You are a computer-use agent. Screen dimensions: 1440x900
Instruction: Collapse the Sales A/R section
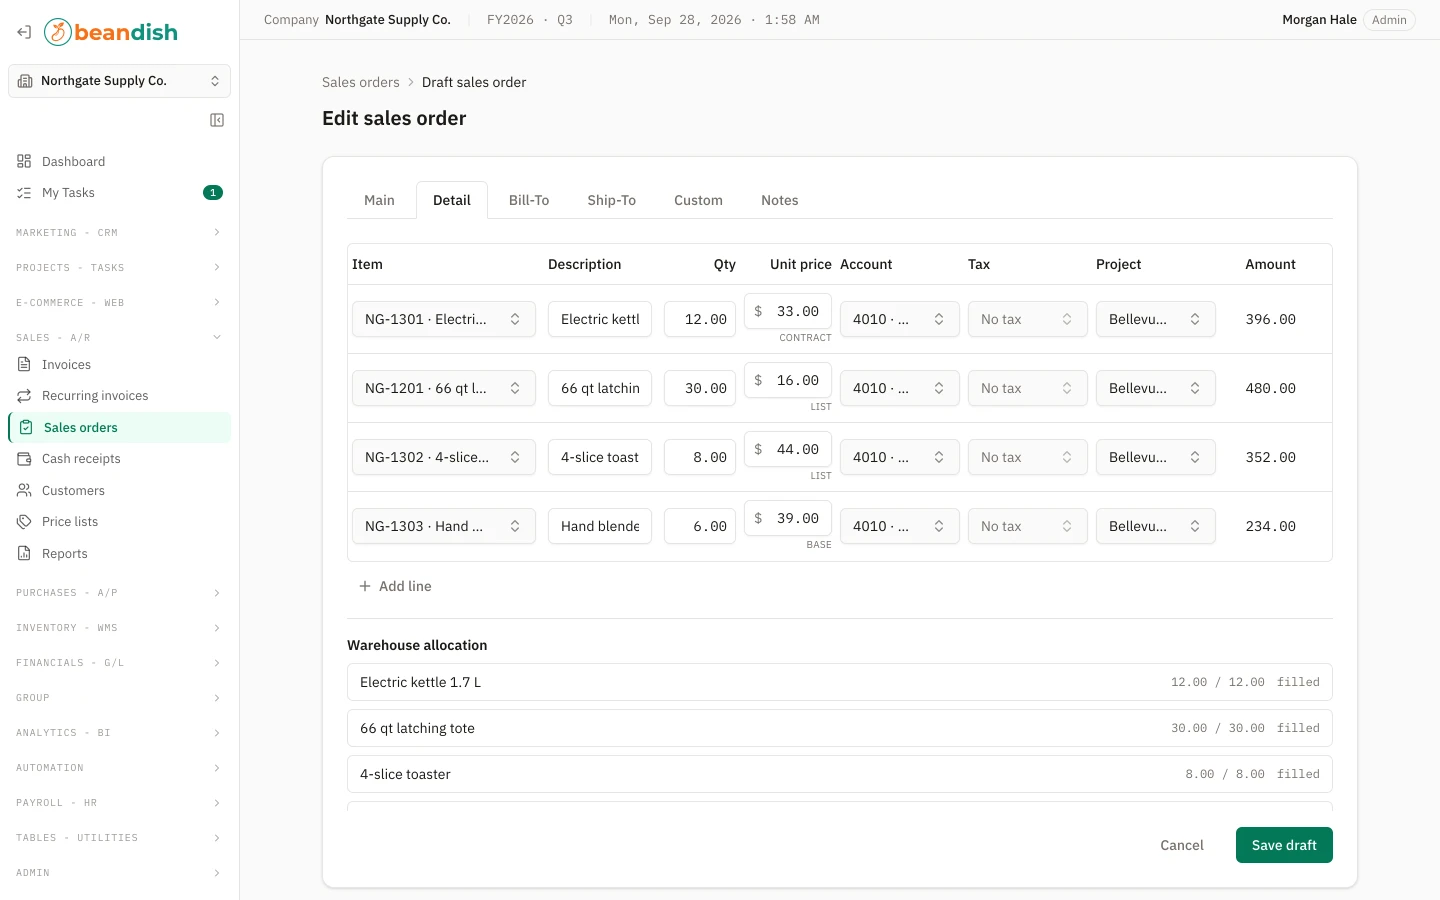click(119, 338)
